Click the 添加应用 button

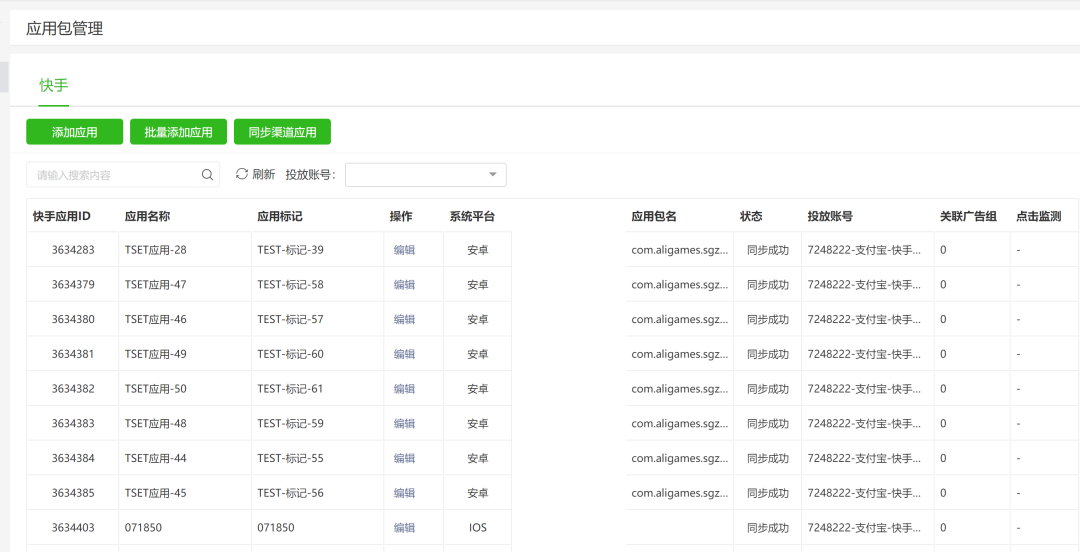pos(74,132)
